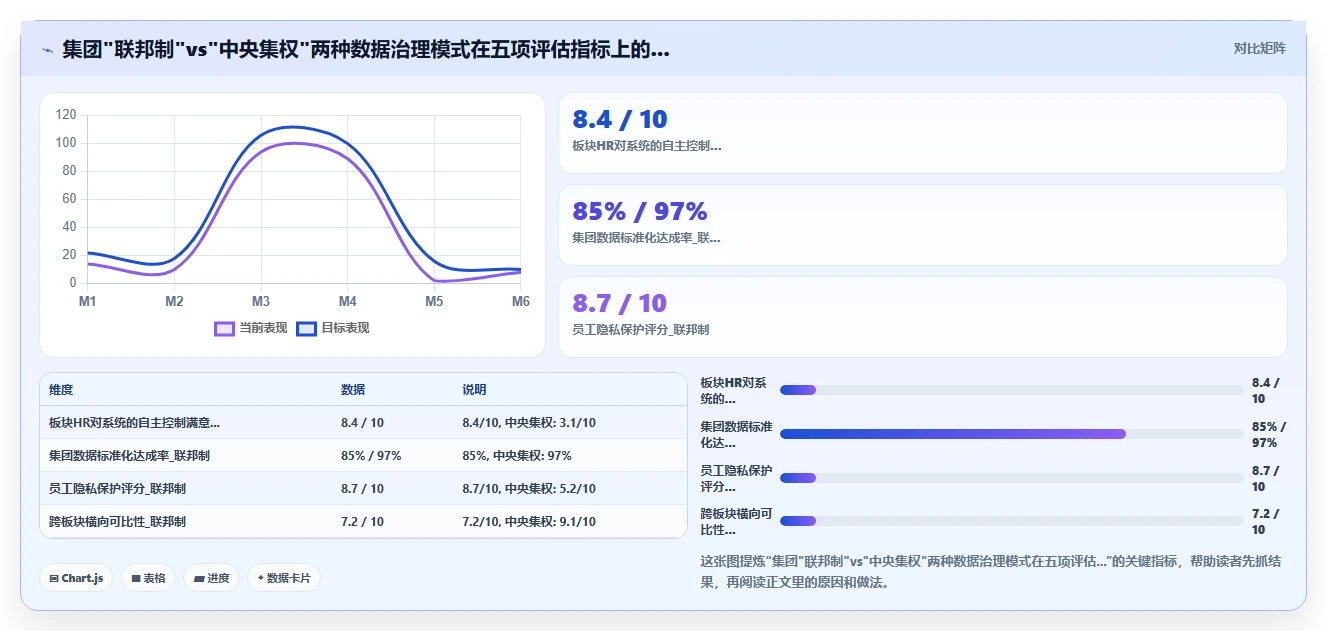Select the 跨板块横向可比性_联邦制 table row

pos(364,521)
